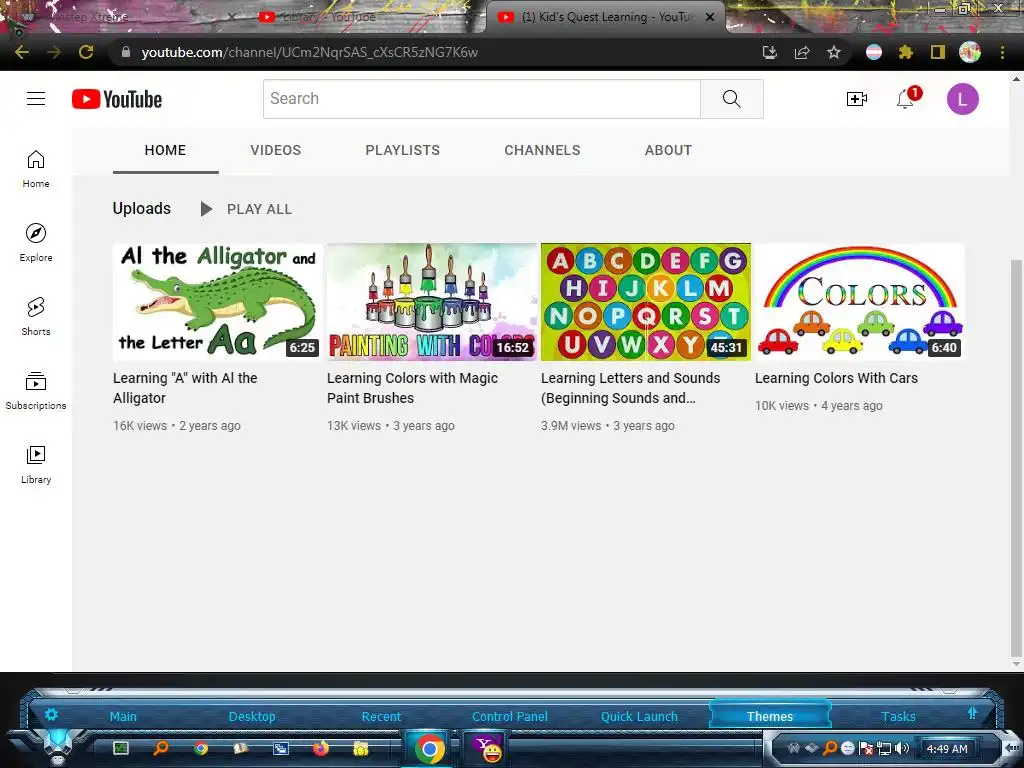This screenshot has height=768, width=1024.
Task: Click Al the Alligator video thumbnail
Action: [217, 302]
